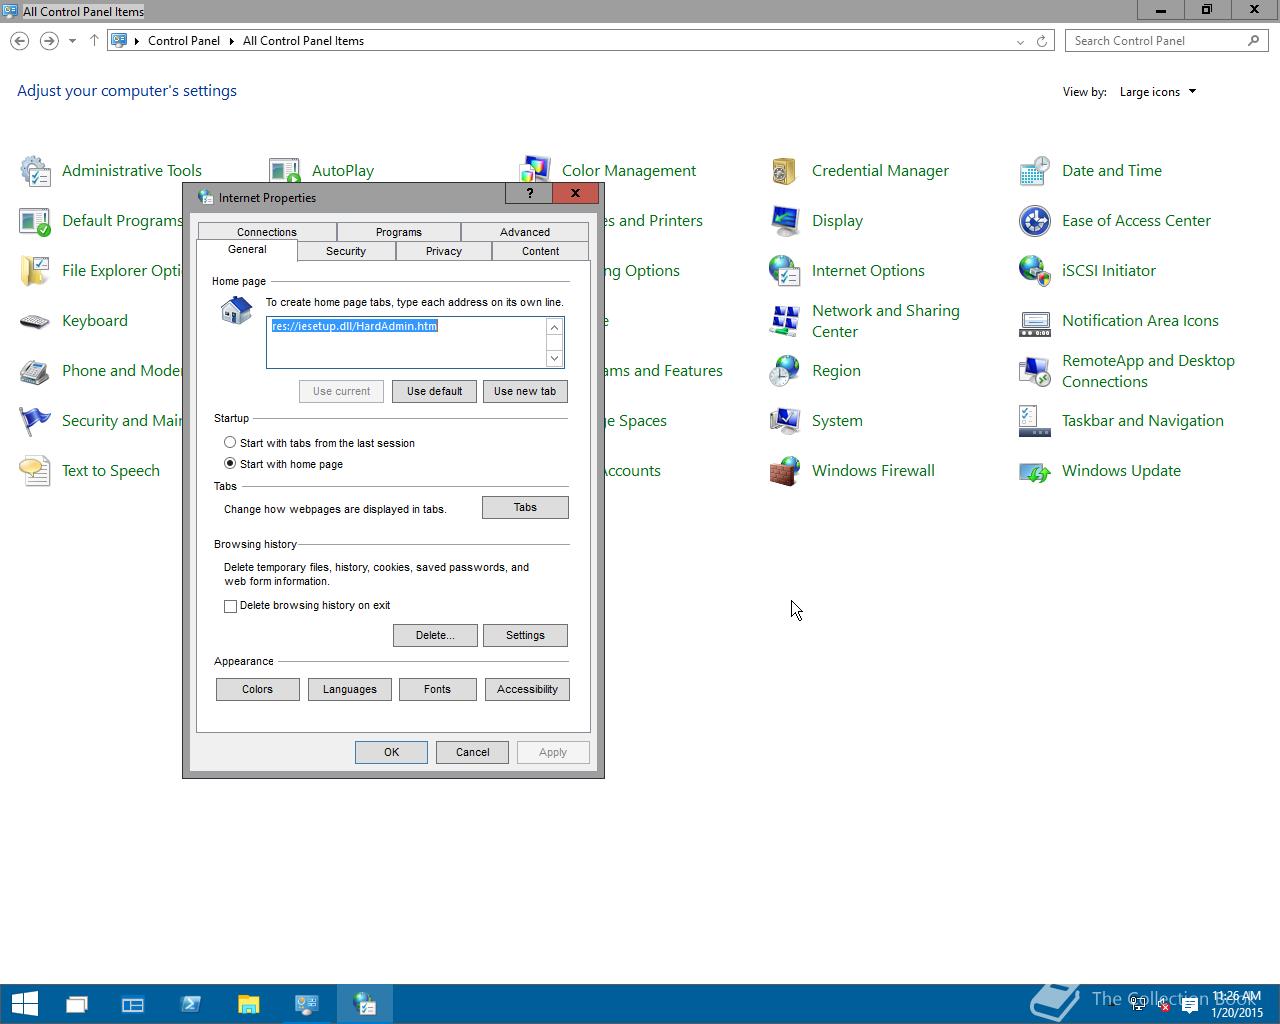Viewport: 1280px width, 1024px height.
Task: Switch to the Programs tab
Action: coord(399,232)
